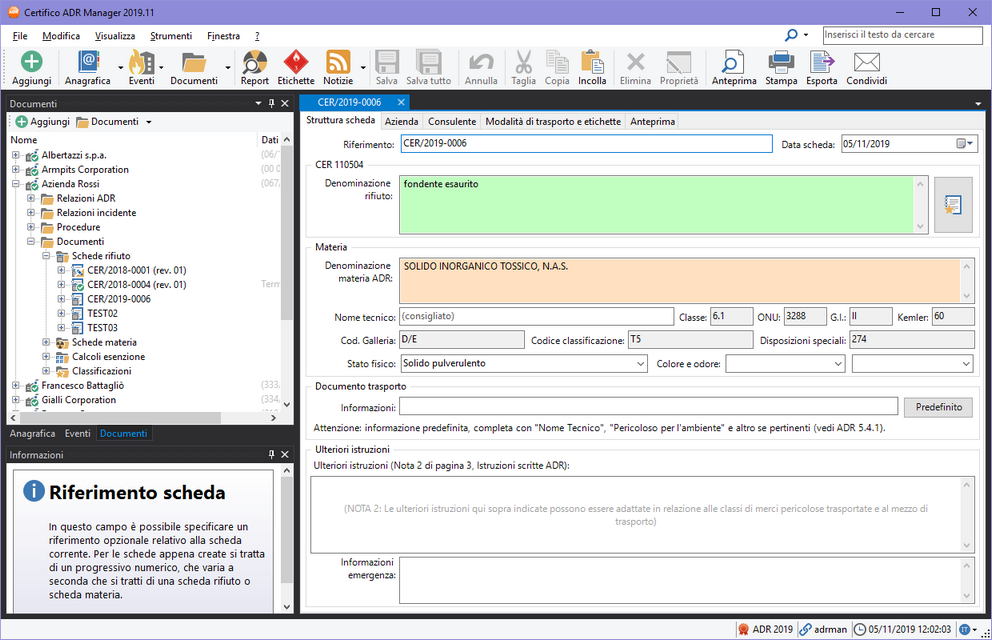The height and width of the screenshot is (640, 992).
Task: Expand the Albertazzi s.p.a. tree node
Action: coord(16,155)
